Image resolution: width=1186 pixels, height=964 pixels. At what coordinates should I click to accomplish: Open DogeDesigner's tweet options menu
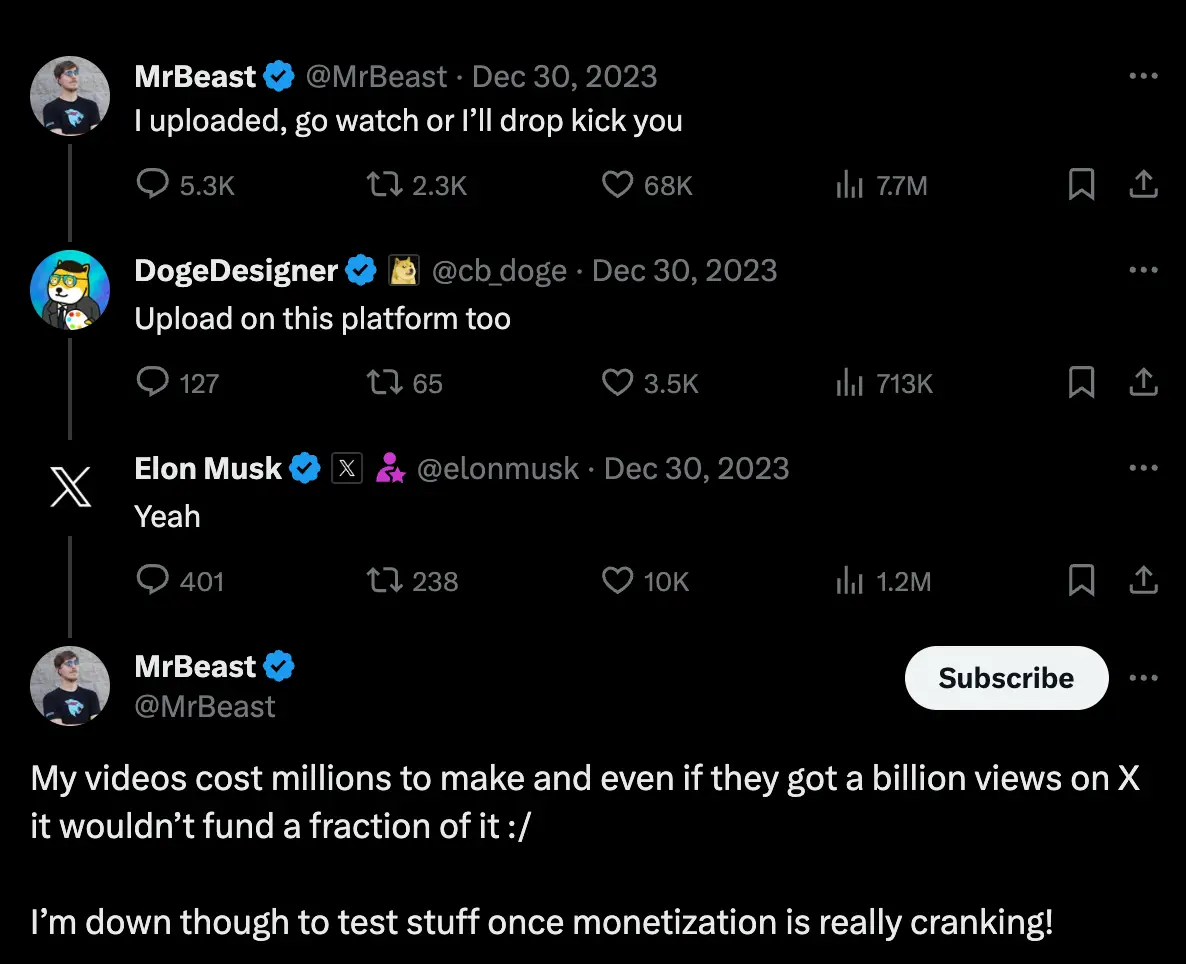(1142, 268)
